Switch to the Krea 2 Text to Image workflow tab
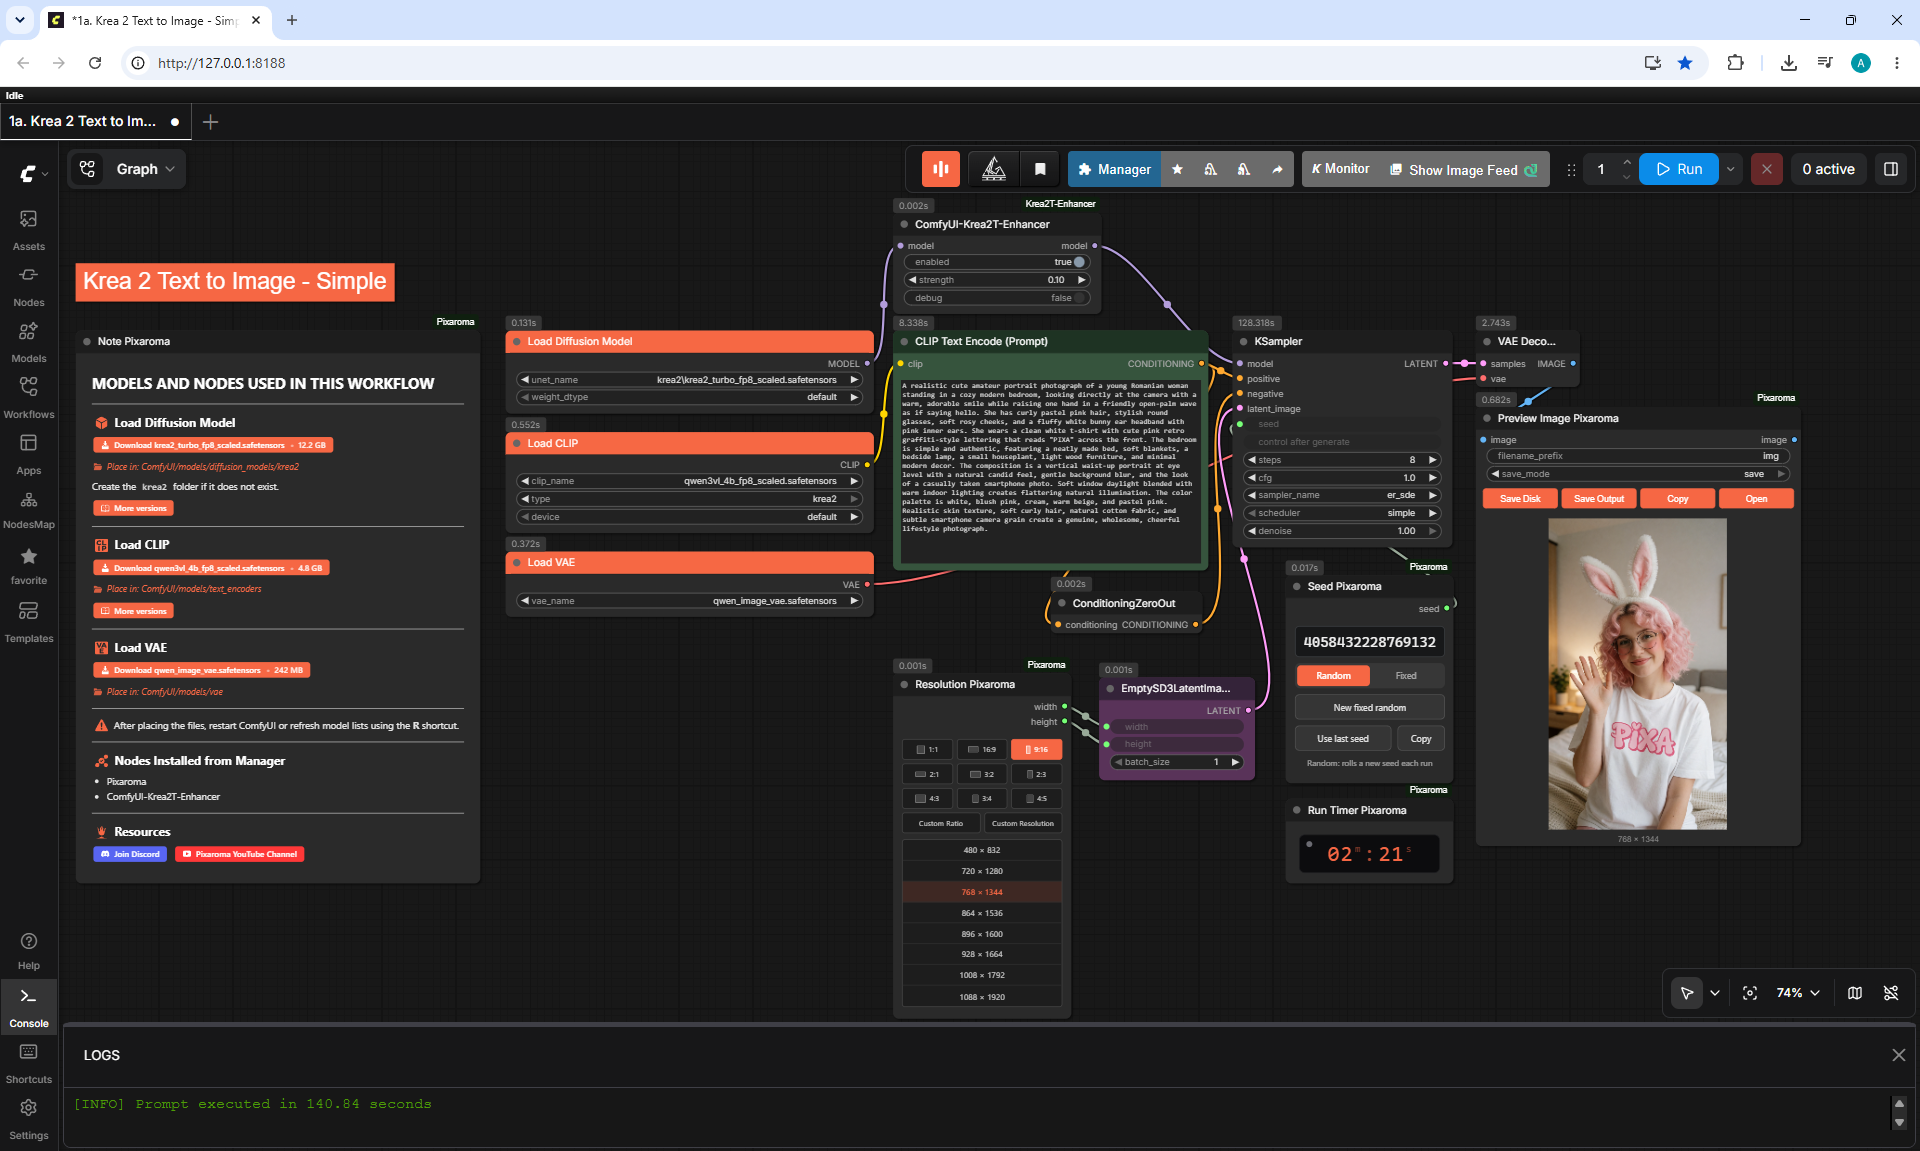This screenshot has width=1920, height=1151. 95,121
